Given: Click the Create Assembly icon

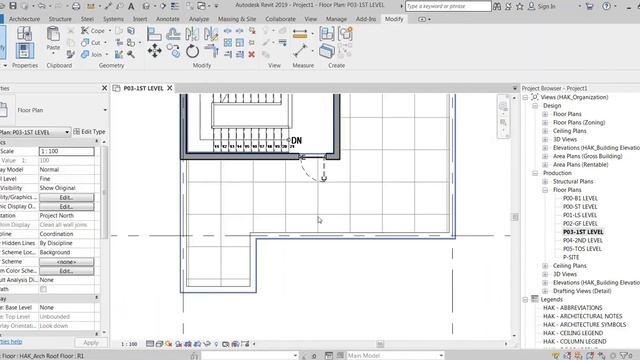Looking at the screenshot, I should [327, 33].
